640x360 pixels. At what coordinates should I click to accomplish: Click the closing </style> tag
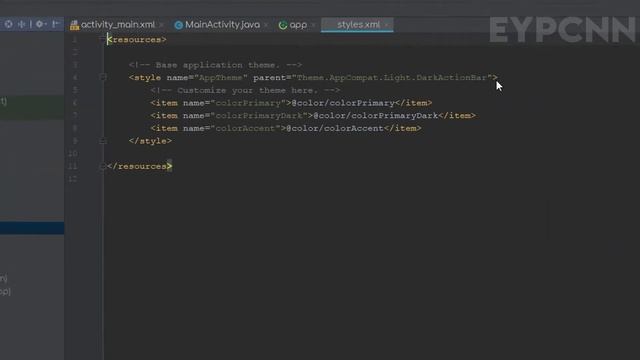click(x=150, y=141)
